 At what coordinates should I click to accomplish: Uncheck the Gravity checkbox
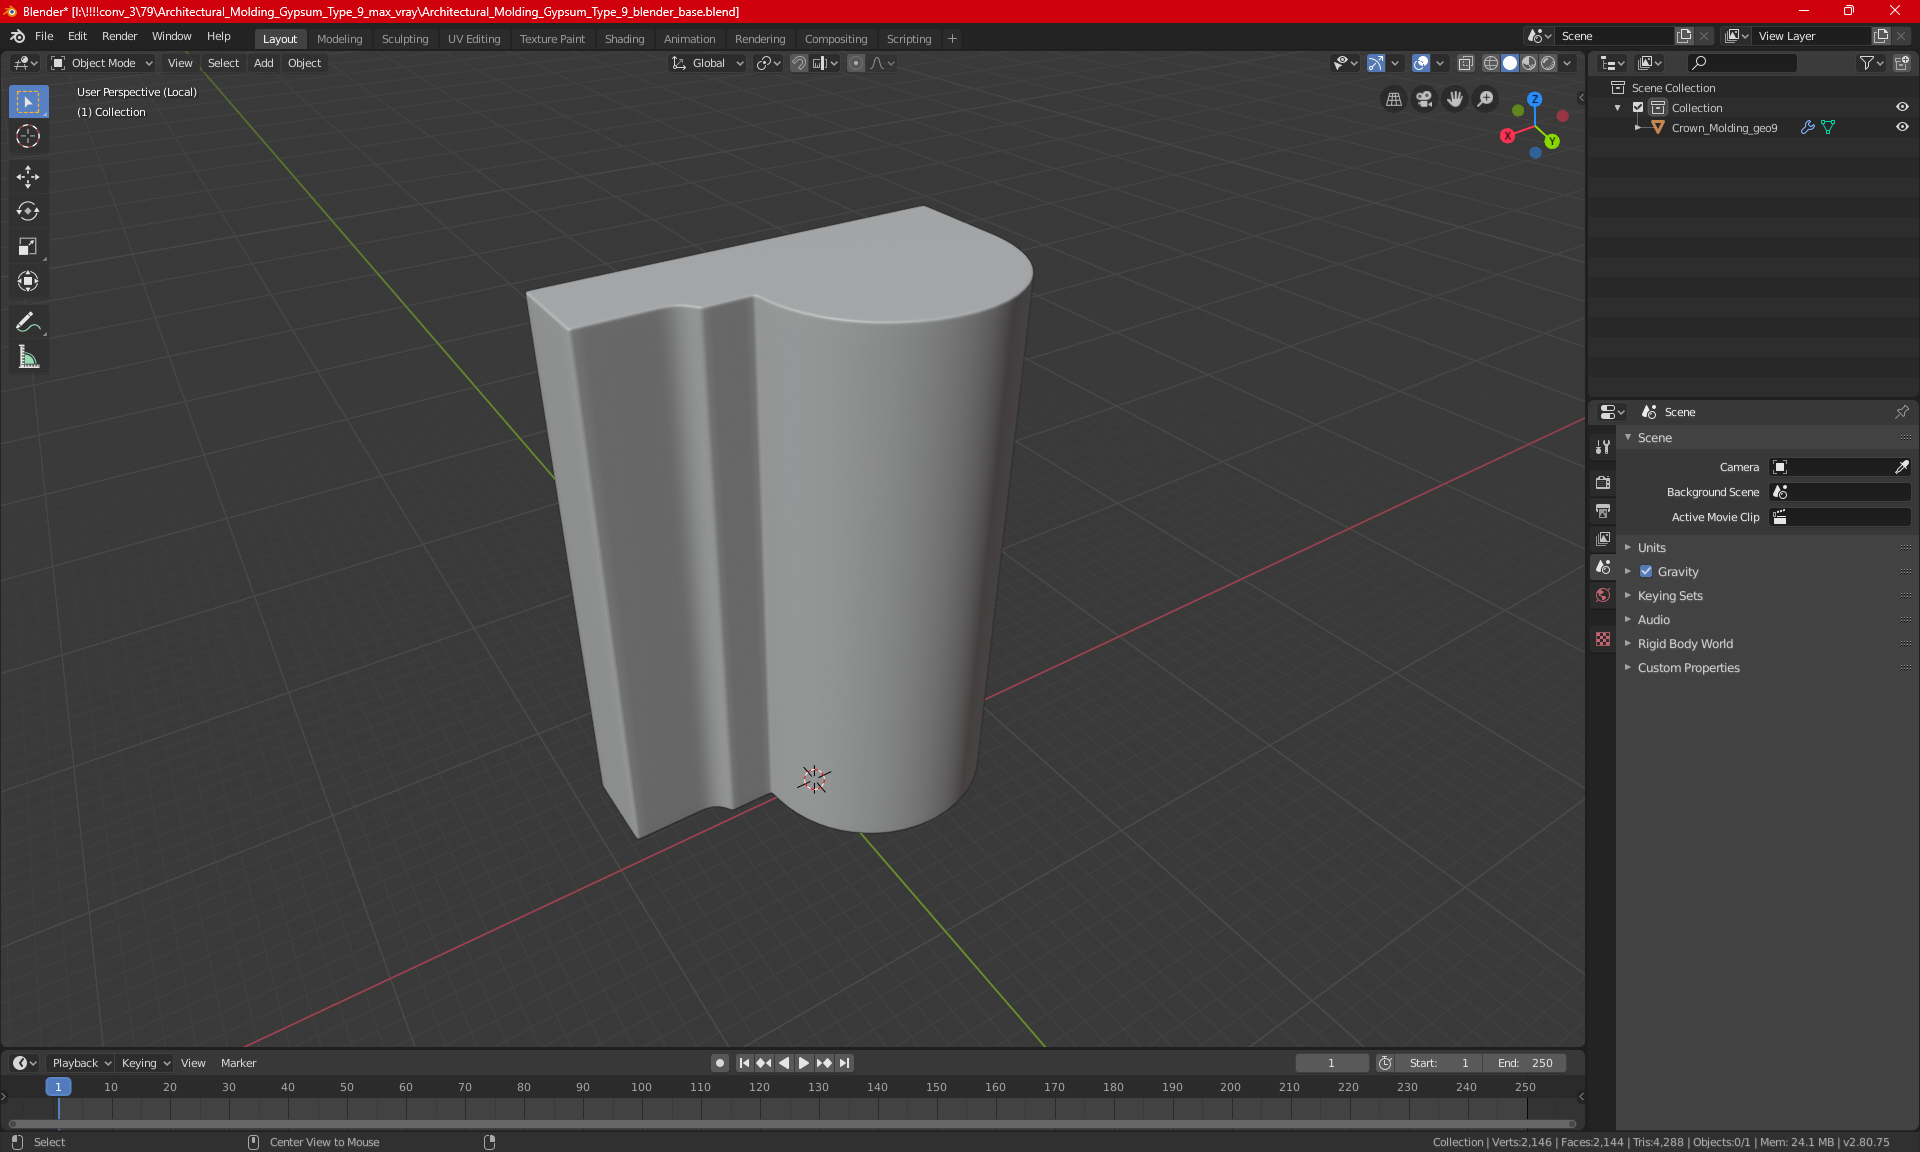pos(1646,572)
